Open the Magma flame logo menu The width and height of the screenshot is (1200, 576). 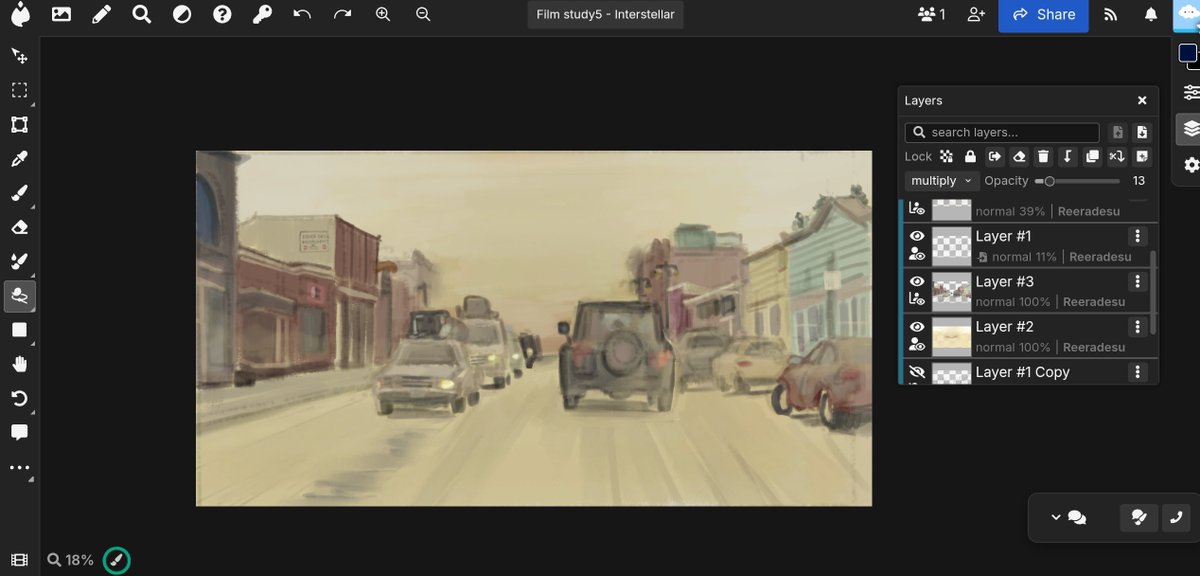tap(20, 15)
